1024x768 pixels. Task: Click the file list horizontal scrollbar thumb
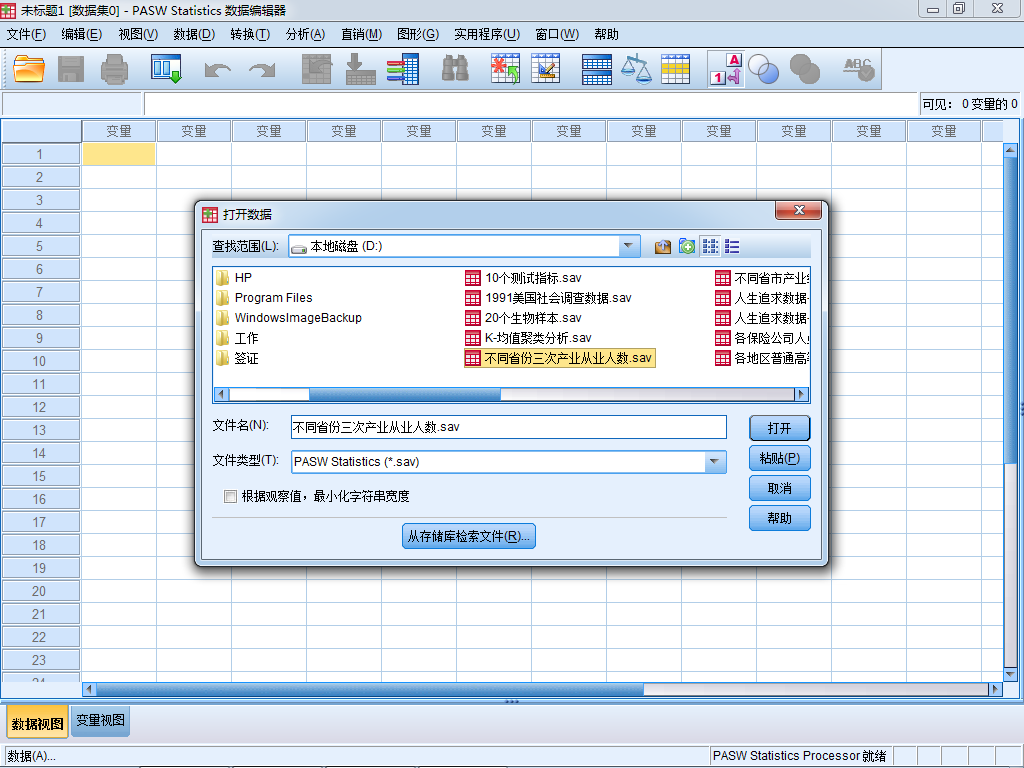coord(404,394)
